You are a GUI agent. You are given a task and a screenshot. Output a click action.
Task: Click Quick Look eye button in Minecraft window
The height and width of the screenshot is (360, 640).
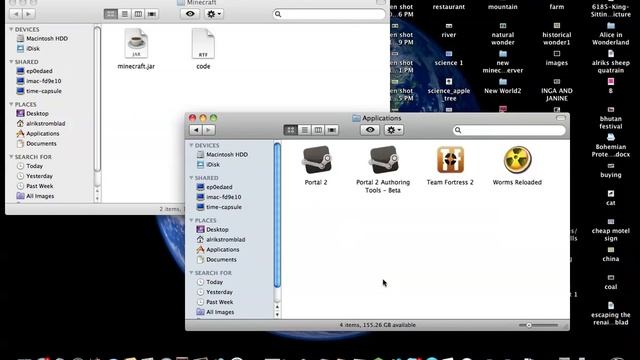click(x=190, y=14)
